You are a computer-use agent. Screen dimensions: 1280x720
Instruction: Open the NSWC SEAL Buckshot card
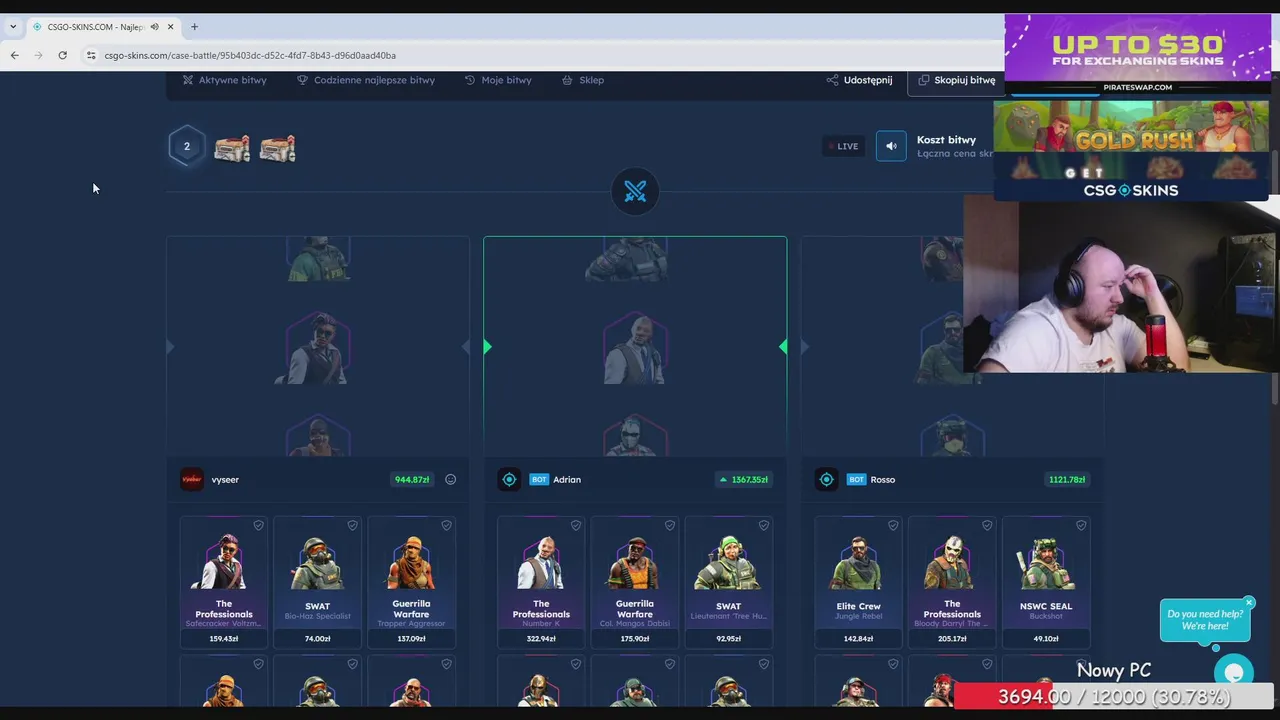click(1046, 582)
